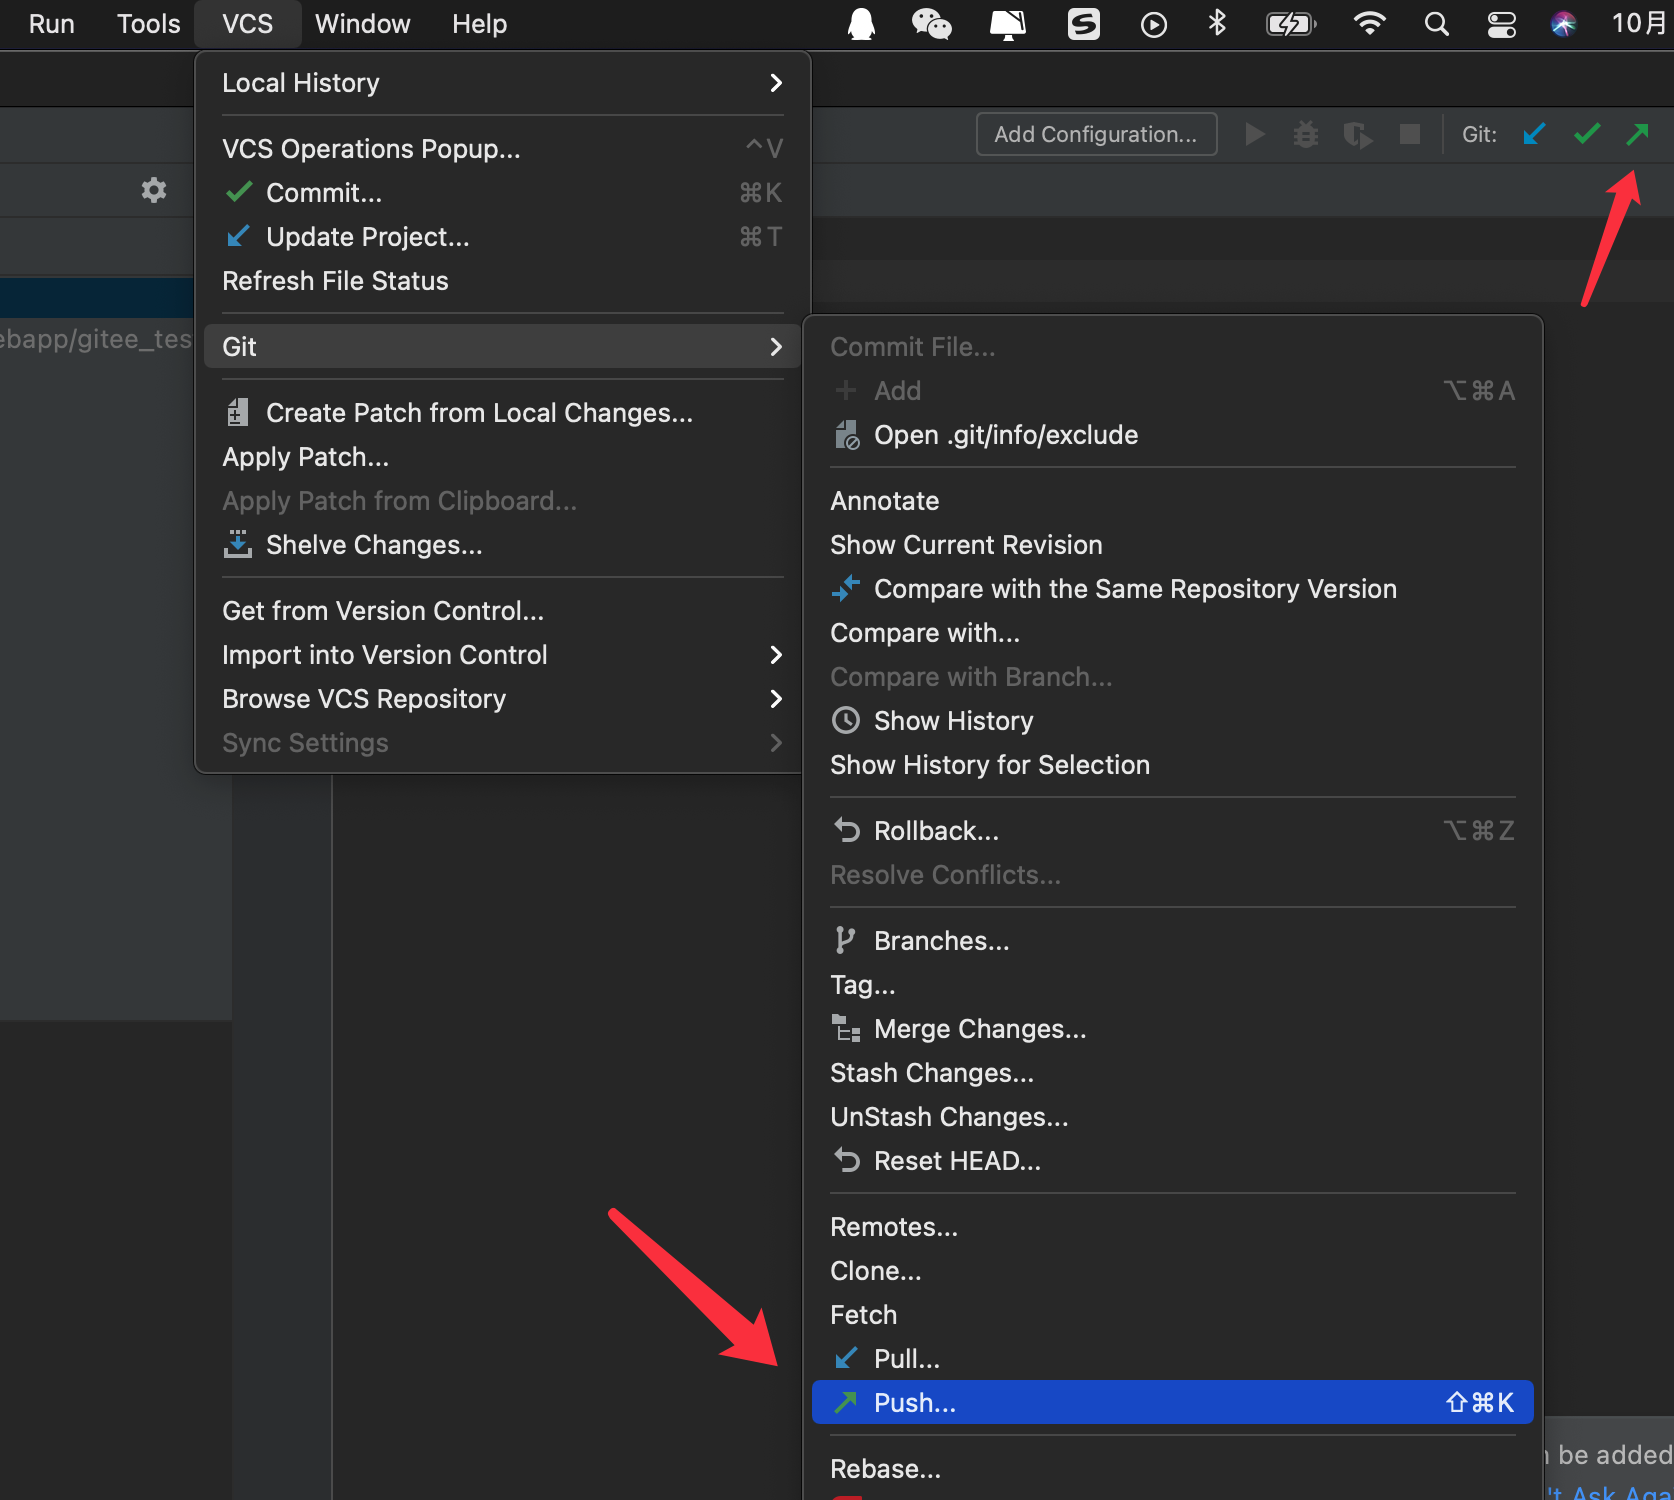Screen dimensions: 1674x1500
Task: Open the Tools menu
Action: click(x=148, y=24)
